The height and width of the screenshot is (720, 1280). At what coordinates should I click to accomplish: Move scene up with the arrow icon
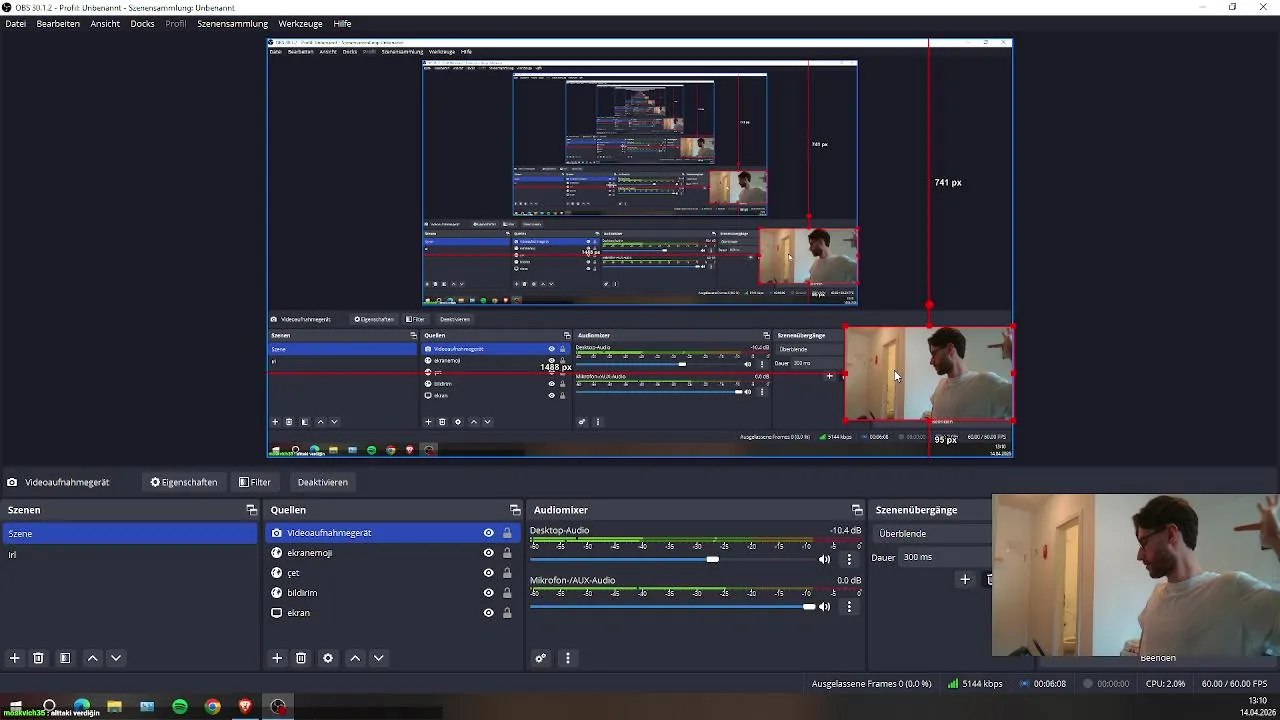pyautogui.click(x=92, y=658)
